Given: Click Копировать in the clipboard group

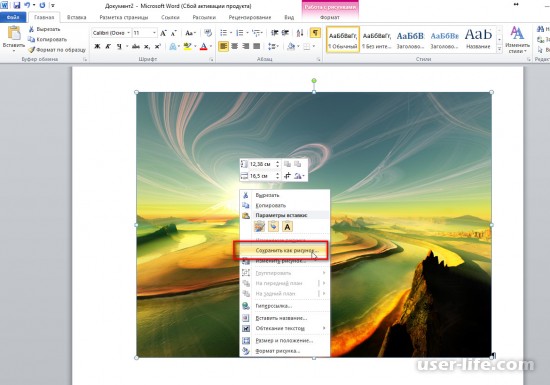Looking at the screenshot, I should tap(48, 39).
